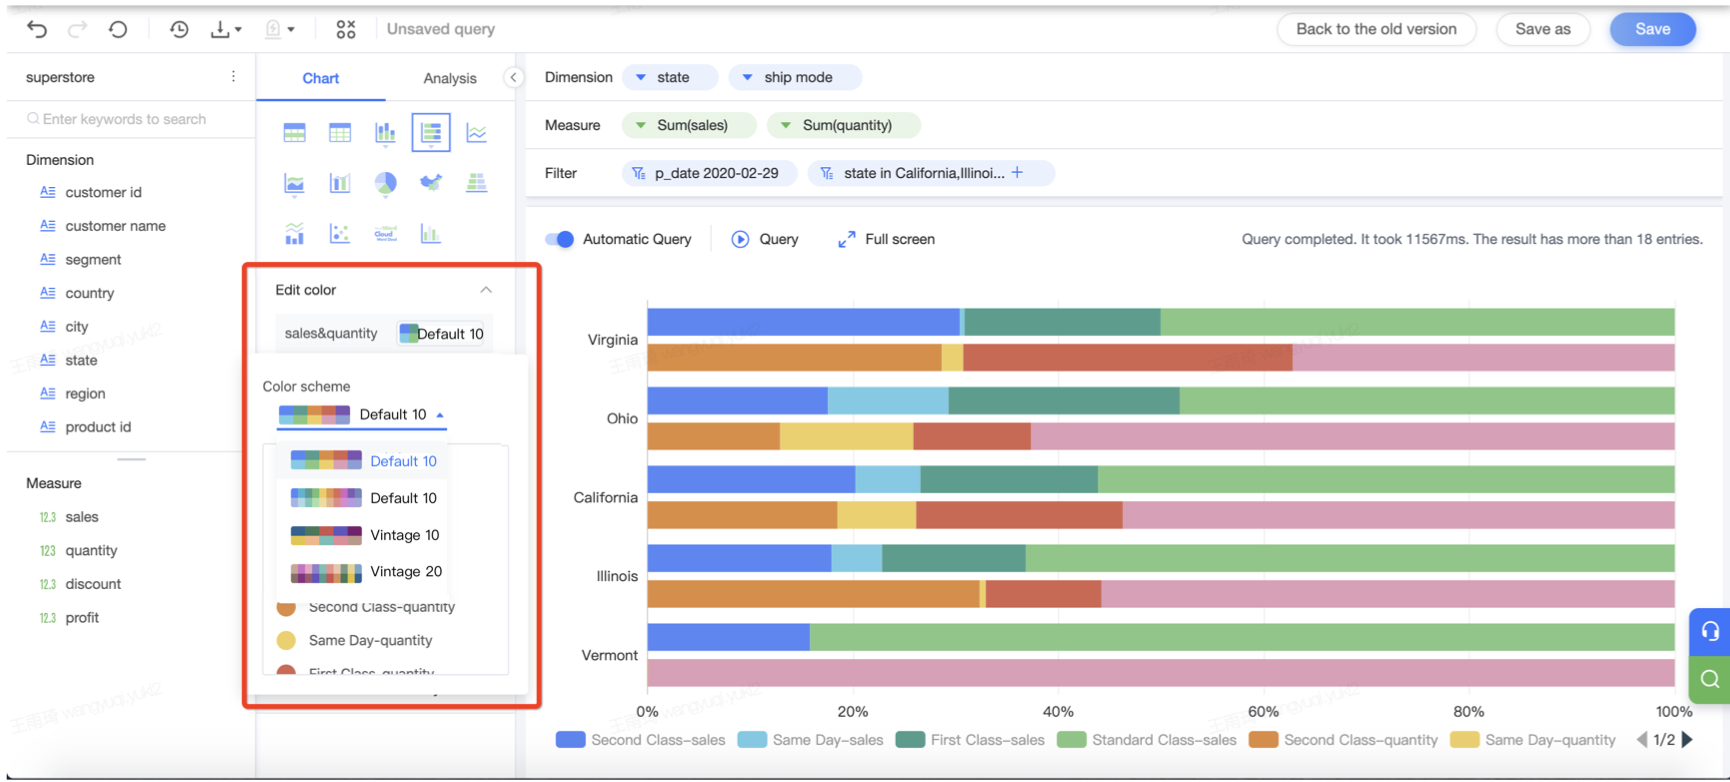Select the funnel chart type
The image size is (1730, 782).
(477, 183)
